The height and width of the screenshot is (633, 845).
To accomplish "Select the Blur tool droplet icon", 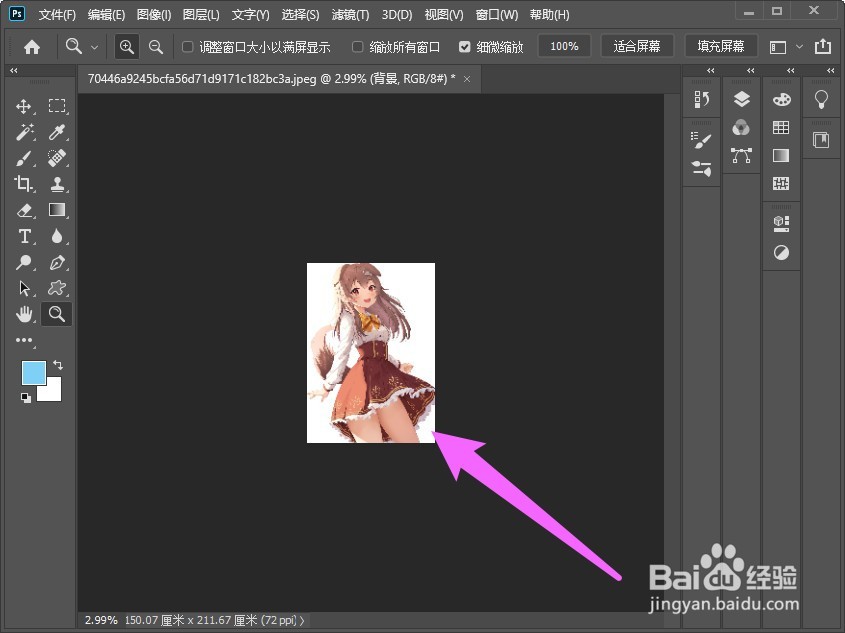I will tap(57, 236).
